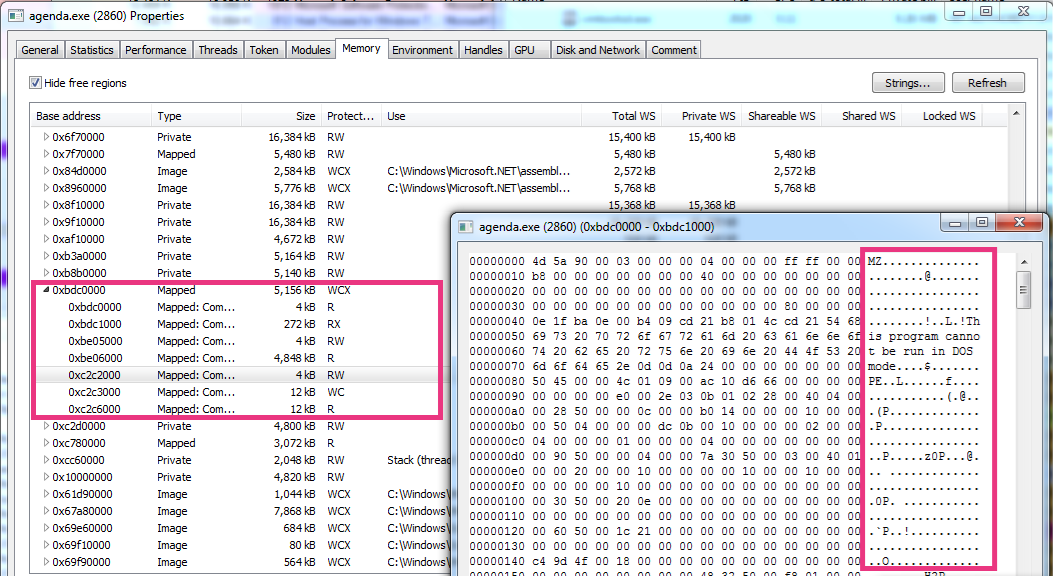Open the Handles tab

[483, 50]
